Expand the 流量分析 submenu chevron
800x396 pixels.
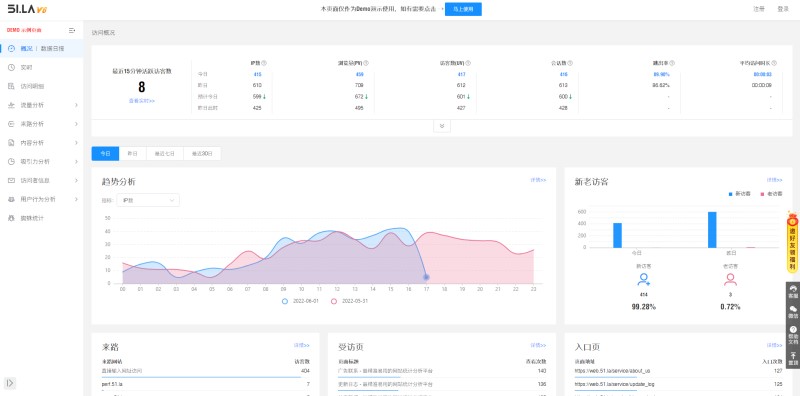pyautogui.click(x=76, y=105)
